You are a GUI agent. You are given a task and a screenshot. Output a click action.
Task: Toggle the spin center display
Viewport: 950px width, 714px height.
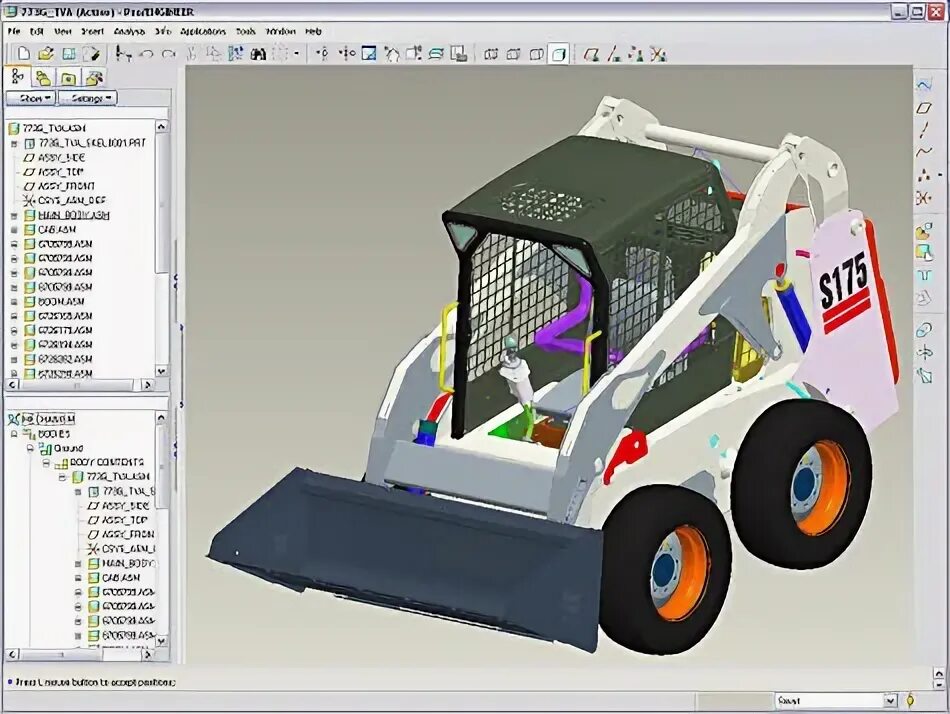322,54
